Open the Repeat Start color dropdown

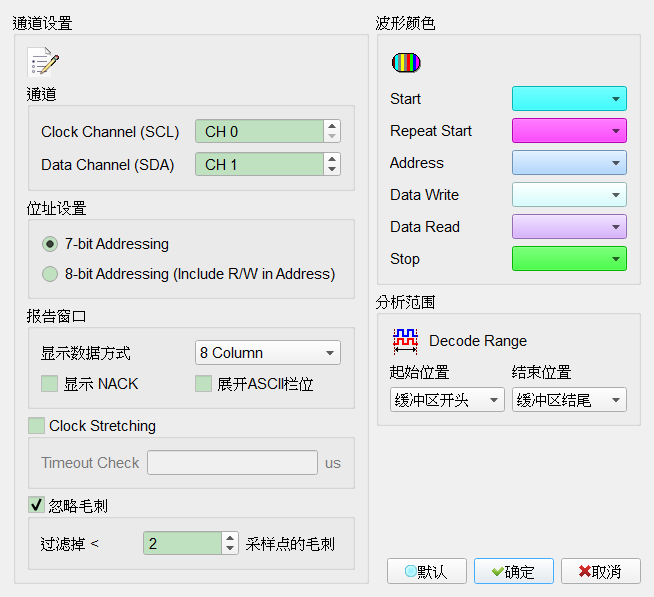569,131
